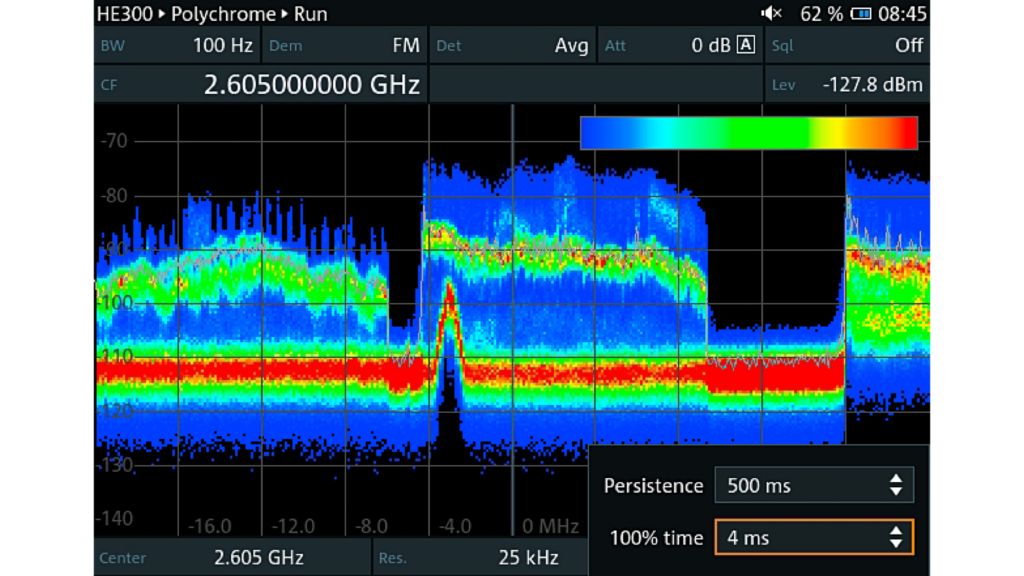The height and width of the screenshot is (576, 1024).
Task: Tap the BW 100 Hz field
Action: 177,46
